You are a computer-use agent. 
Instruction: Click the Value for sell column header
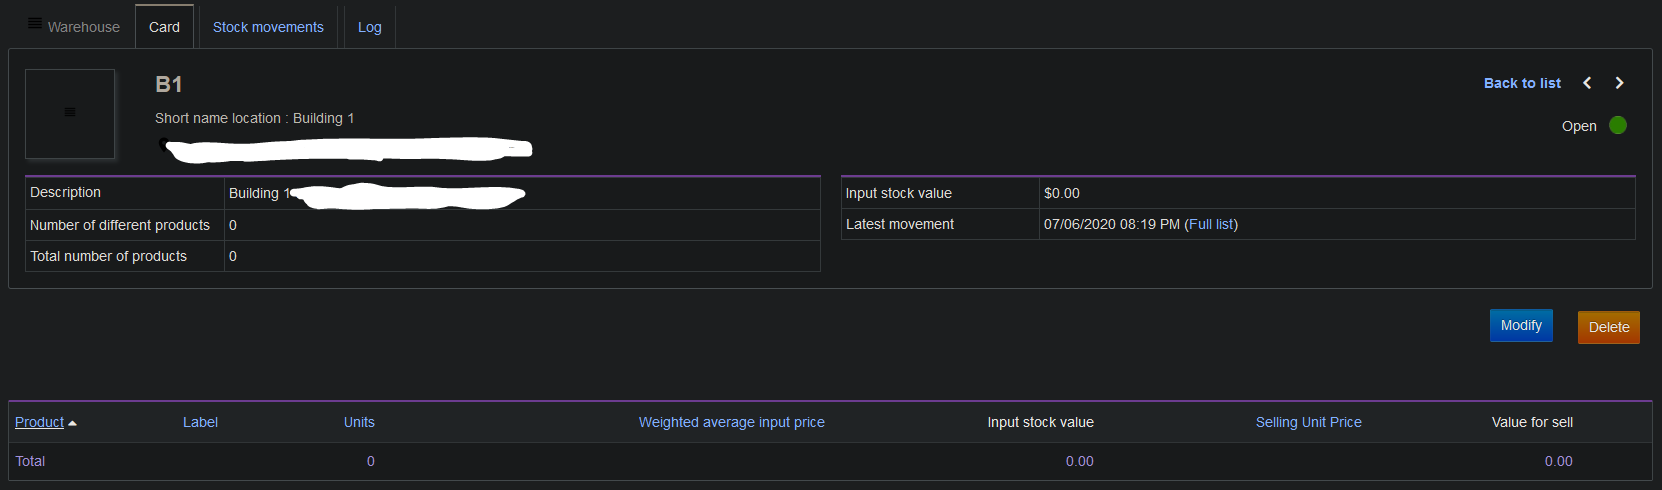(x=1532, y=422)
